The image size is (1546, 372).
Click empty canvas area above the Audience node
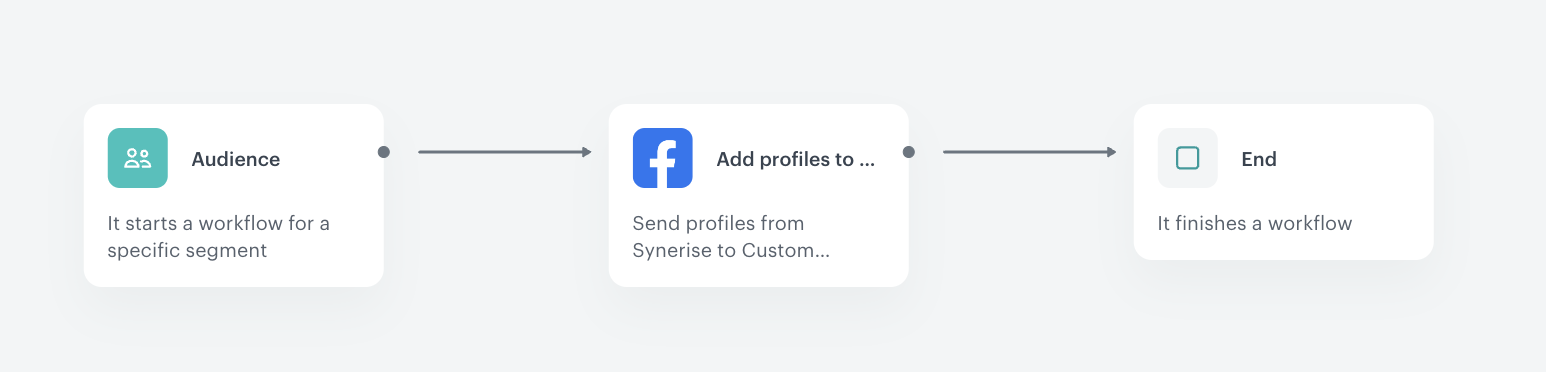pos(234,50)
